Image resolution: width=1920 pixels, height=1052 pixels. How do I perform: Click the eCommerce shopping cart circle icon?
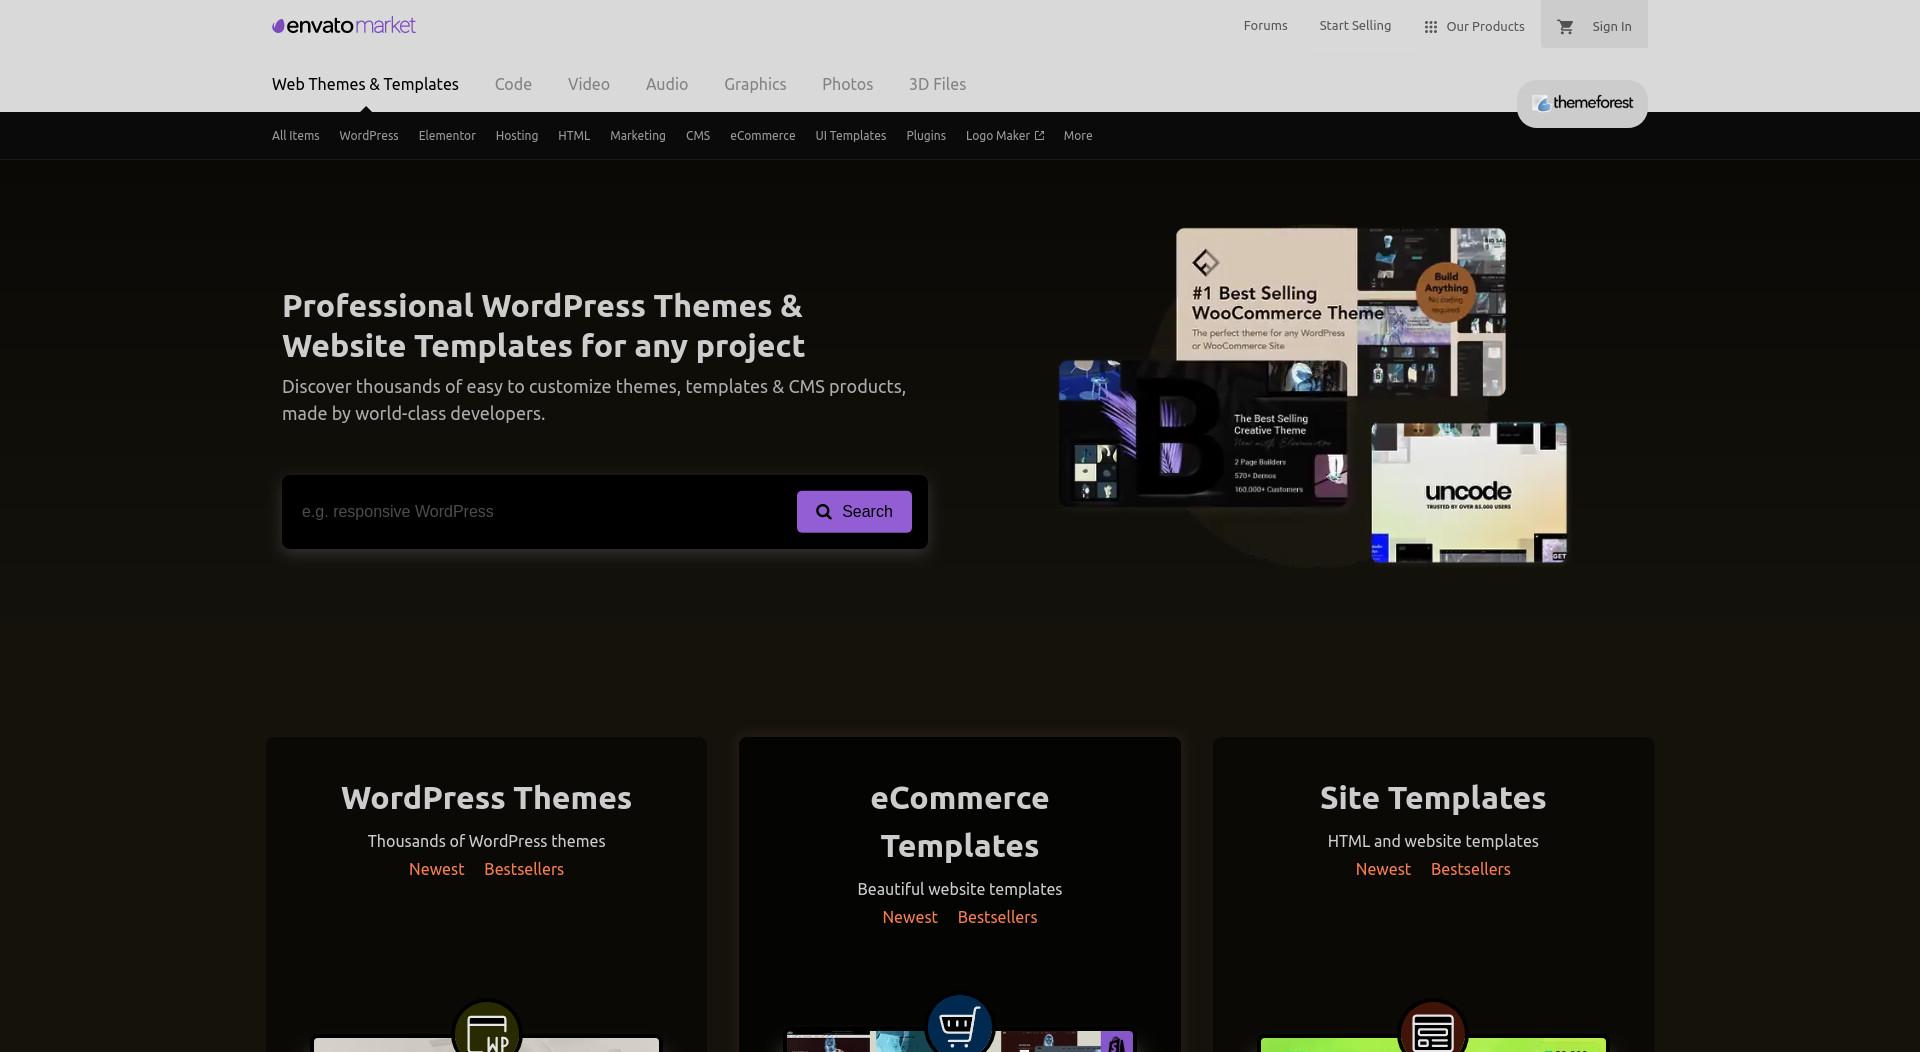coord(960,1024)
